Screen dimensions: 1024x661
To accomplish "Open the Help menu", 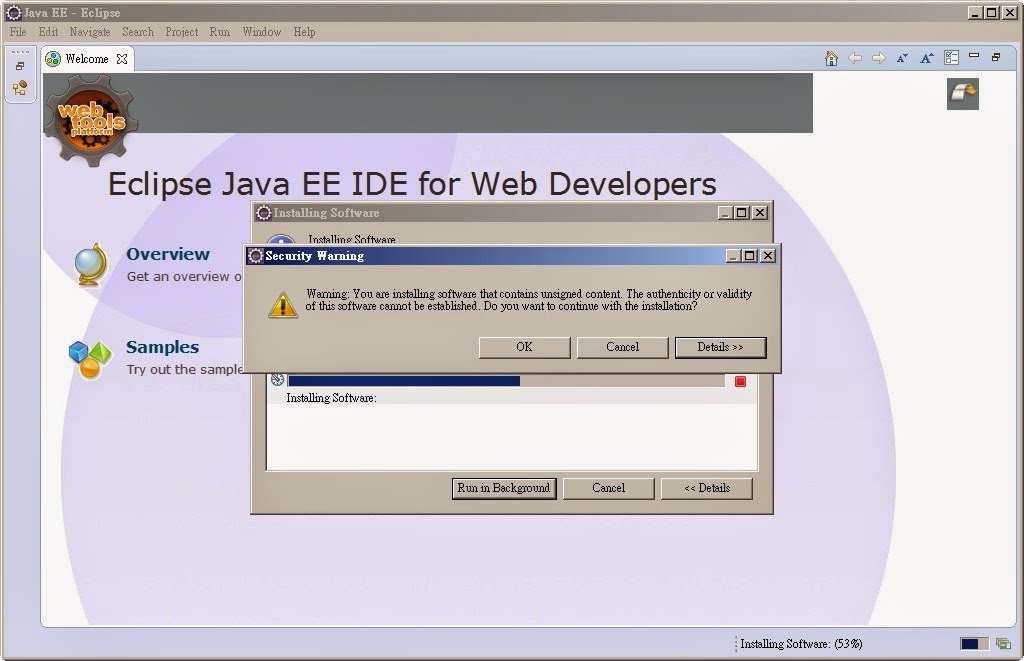I will [x=304, y=32].
